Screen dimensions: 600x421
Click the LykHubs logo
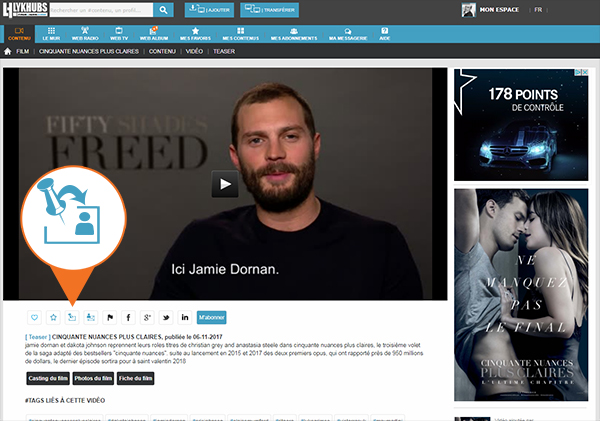25,10
